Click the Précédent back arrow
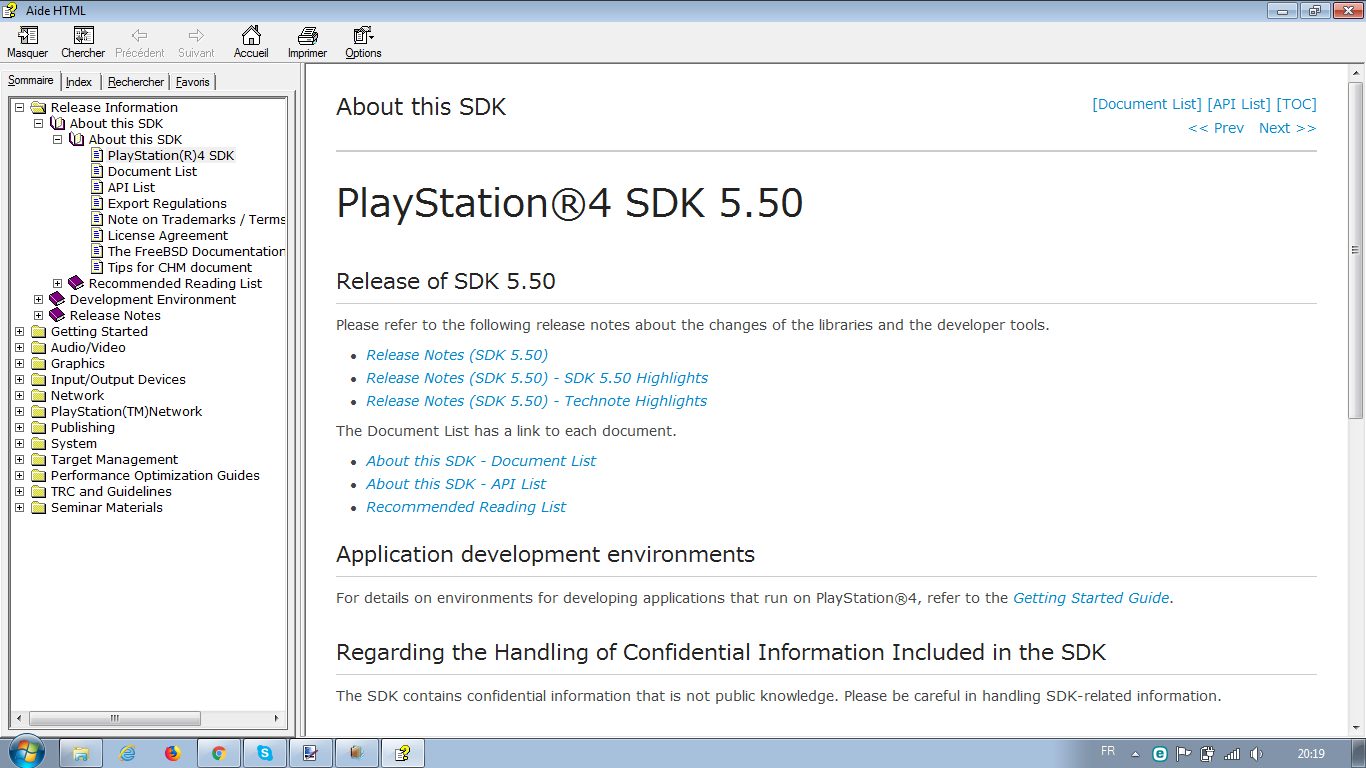1366x768 pixels. [x=140, y=36]
